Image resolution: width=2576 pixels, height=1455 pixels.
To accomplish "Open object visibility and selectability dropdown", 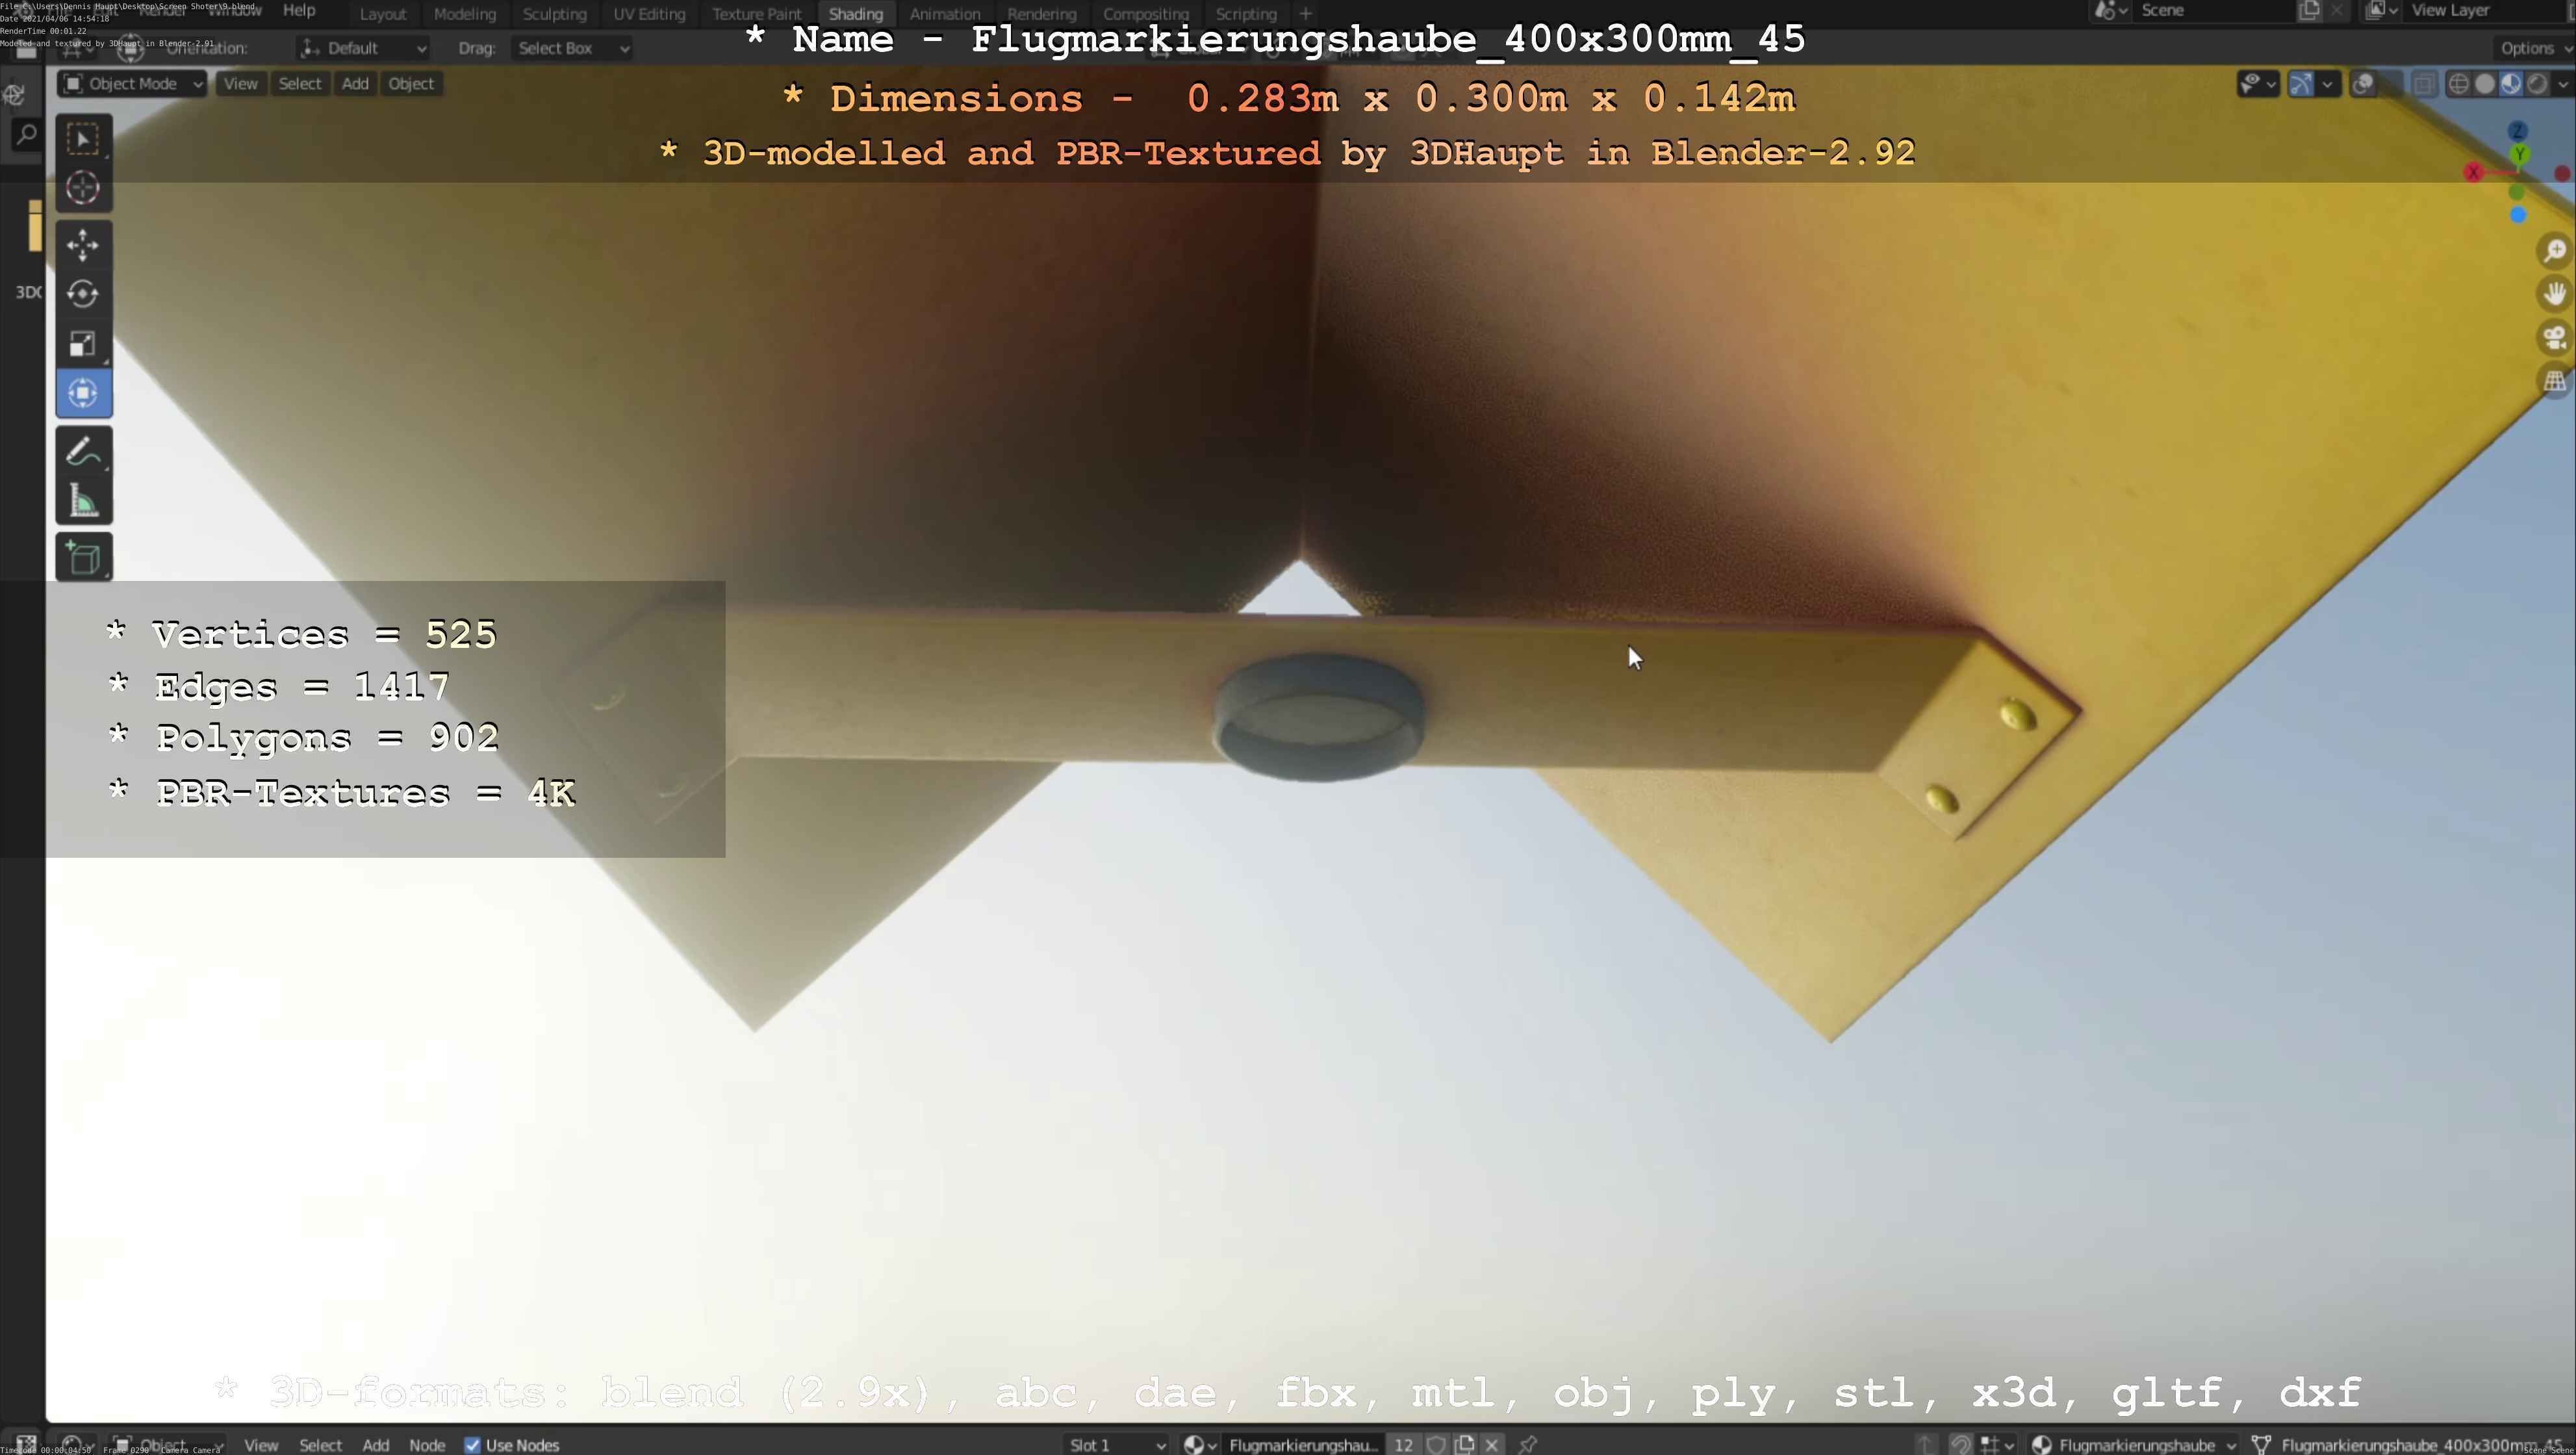I will pos(2258,84).
